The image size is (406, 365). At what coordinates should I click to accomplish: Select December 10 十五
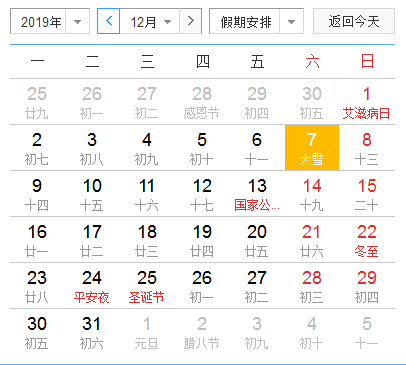pyautogui.click(x=92, y=194)
